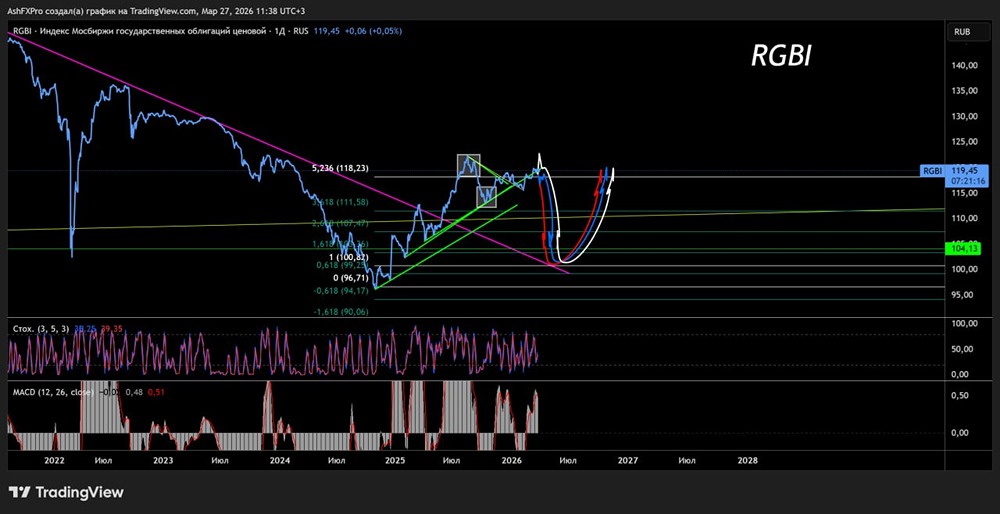This screenshot has height=514, width=1000.
Task: Click the '2025' time axis label
Action: [x=395, y=460]
